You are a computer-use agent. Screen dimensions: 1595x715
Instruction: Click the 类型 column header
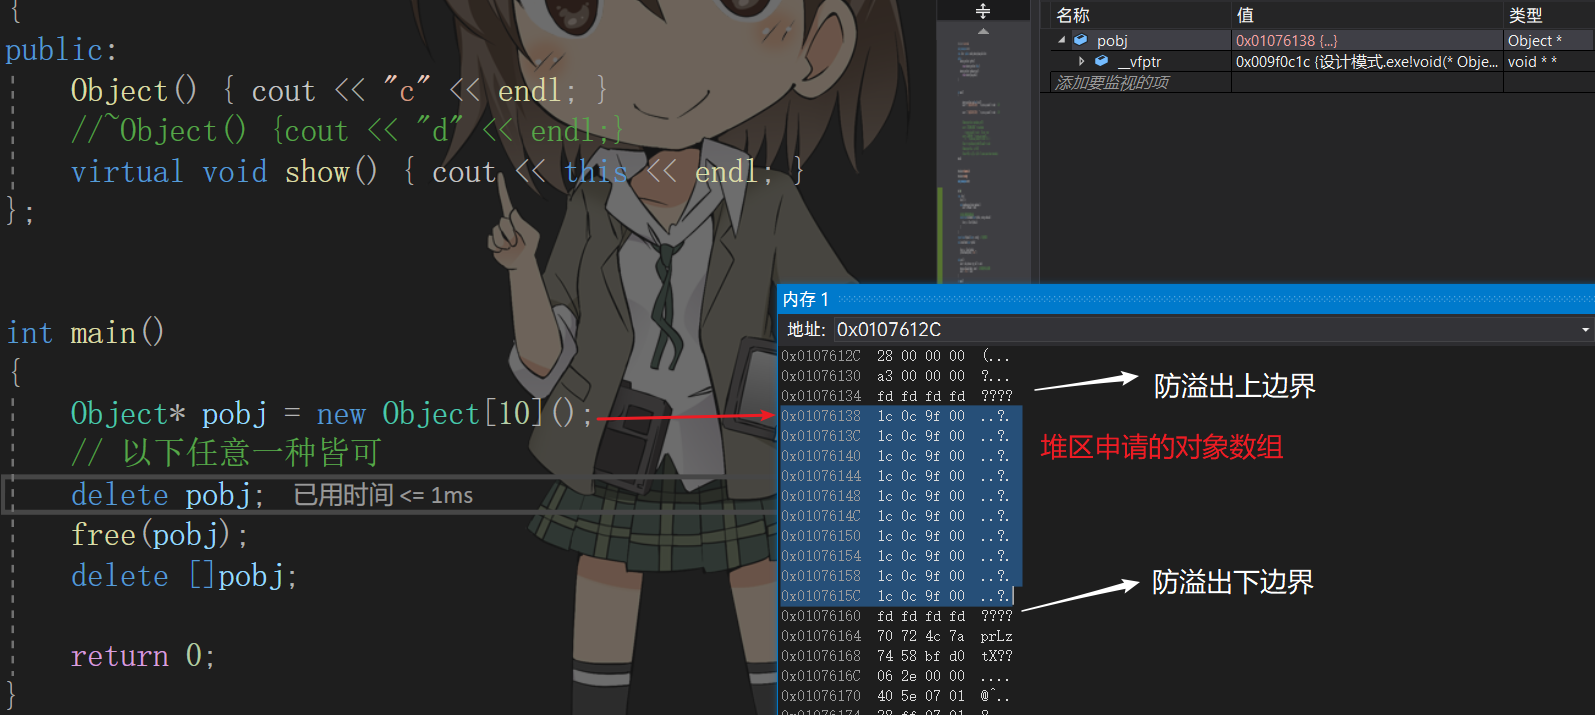(1526, 15)
